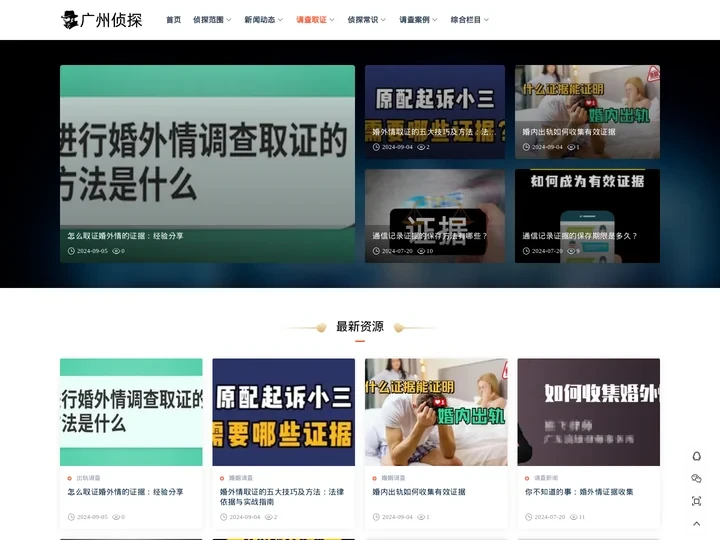720x540 pixels.
Task: Click clock icon in 你不知道的事 card
Action: point(529,517)
